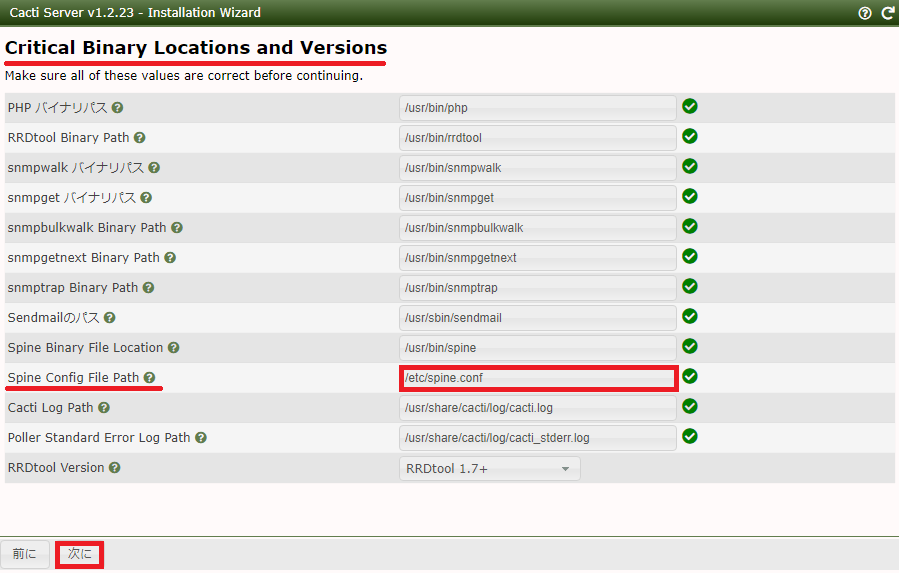Show help for snmpbulkwalk Binary Path

coord(177,228)
